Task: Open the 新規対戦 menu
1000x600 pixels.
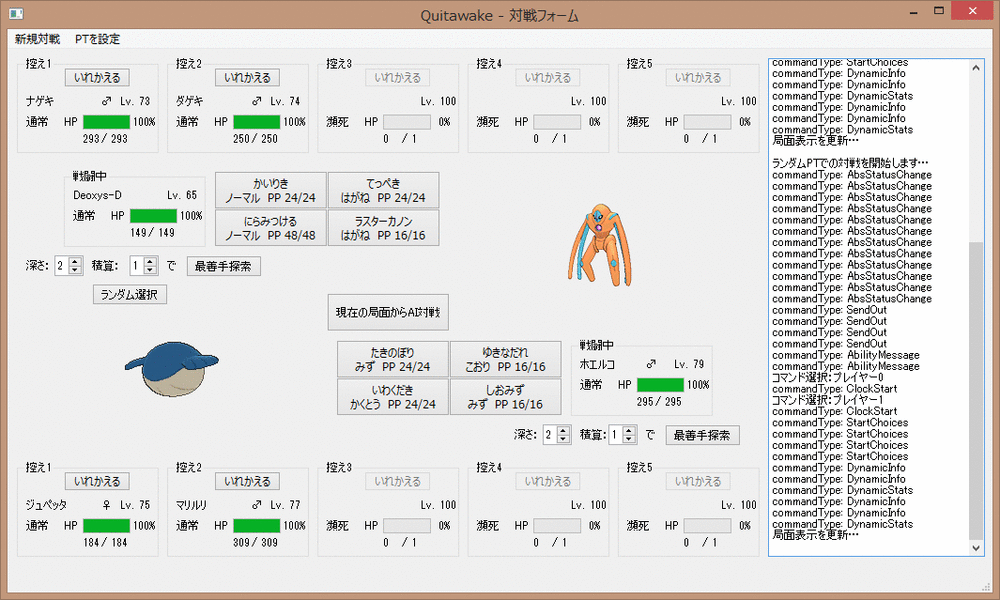Action: click(x=37, y=39)
